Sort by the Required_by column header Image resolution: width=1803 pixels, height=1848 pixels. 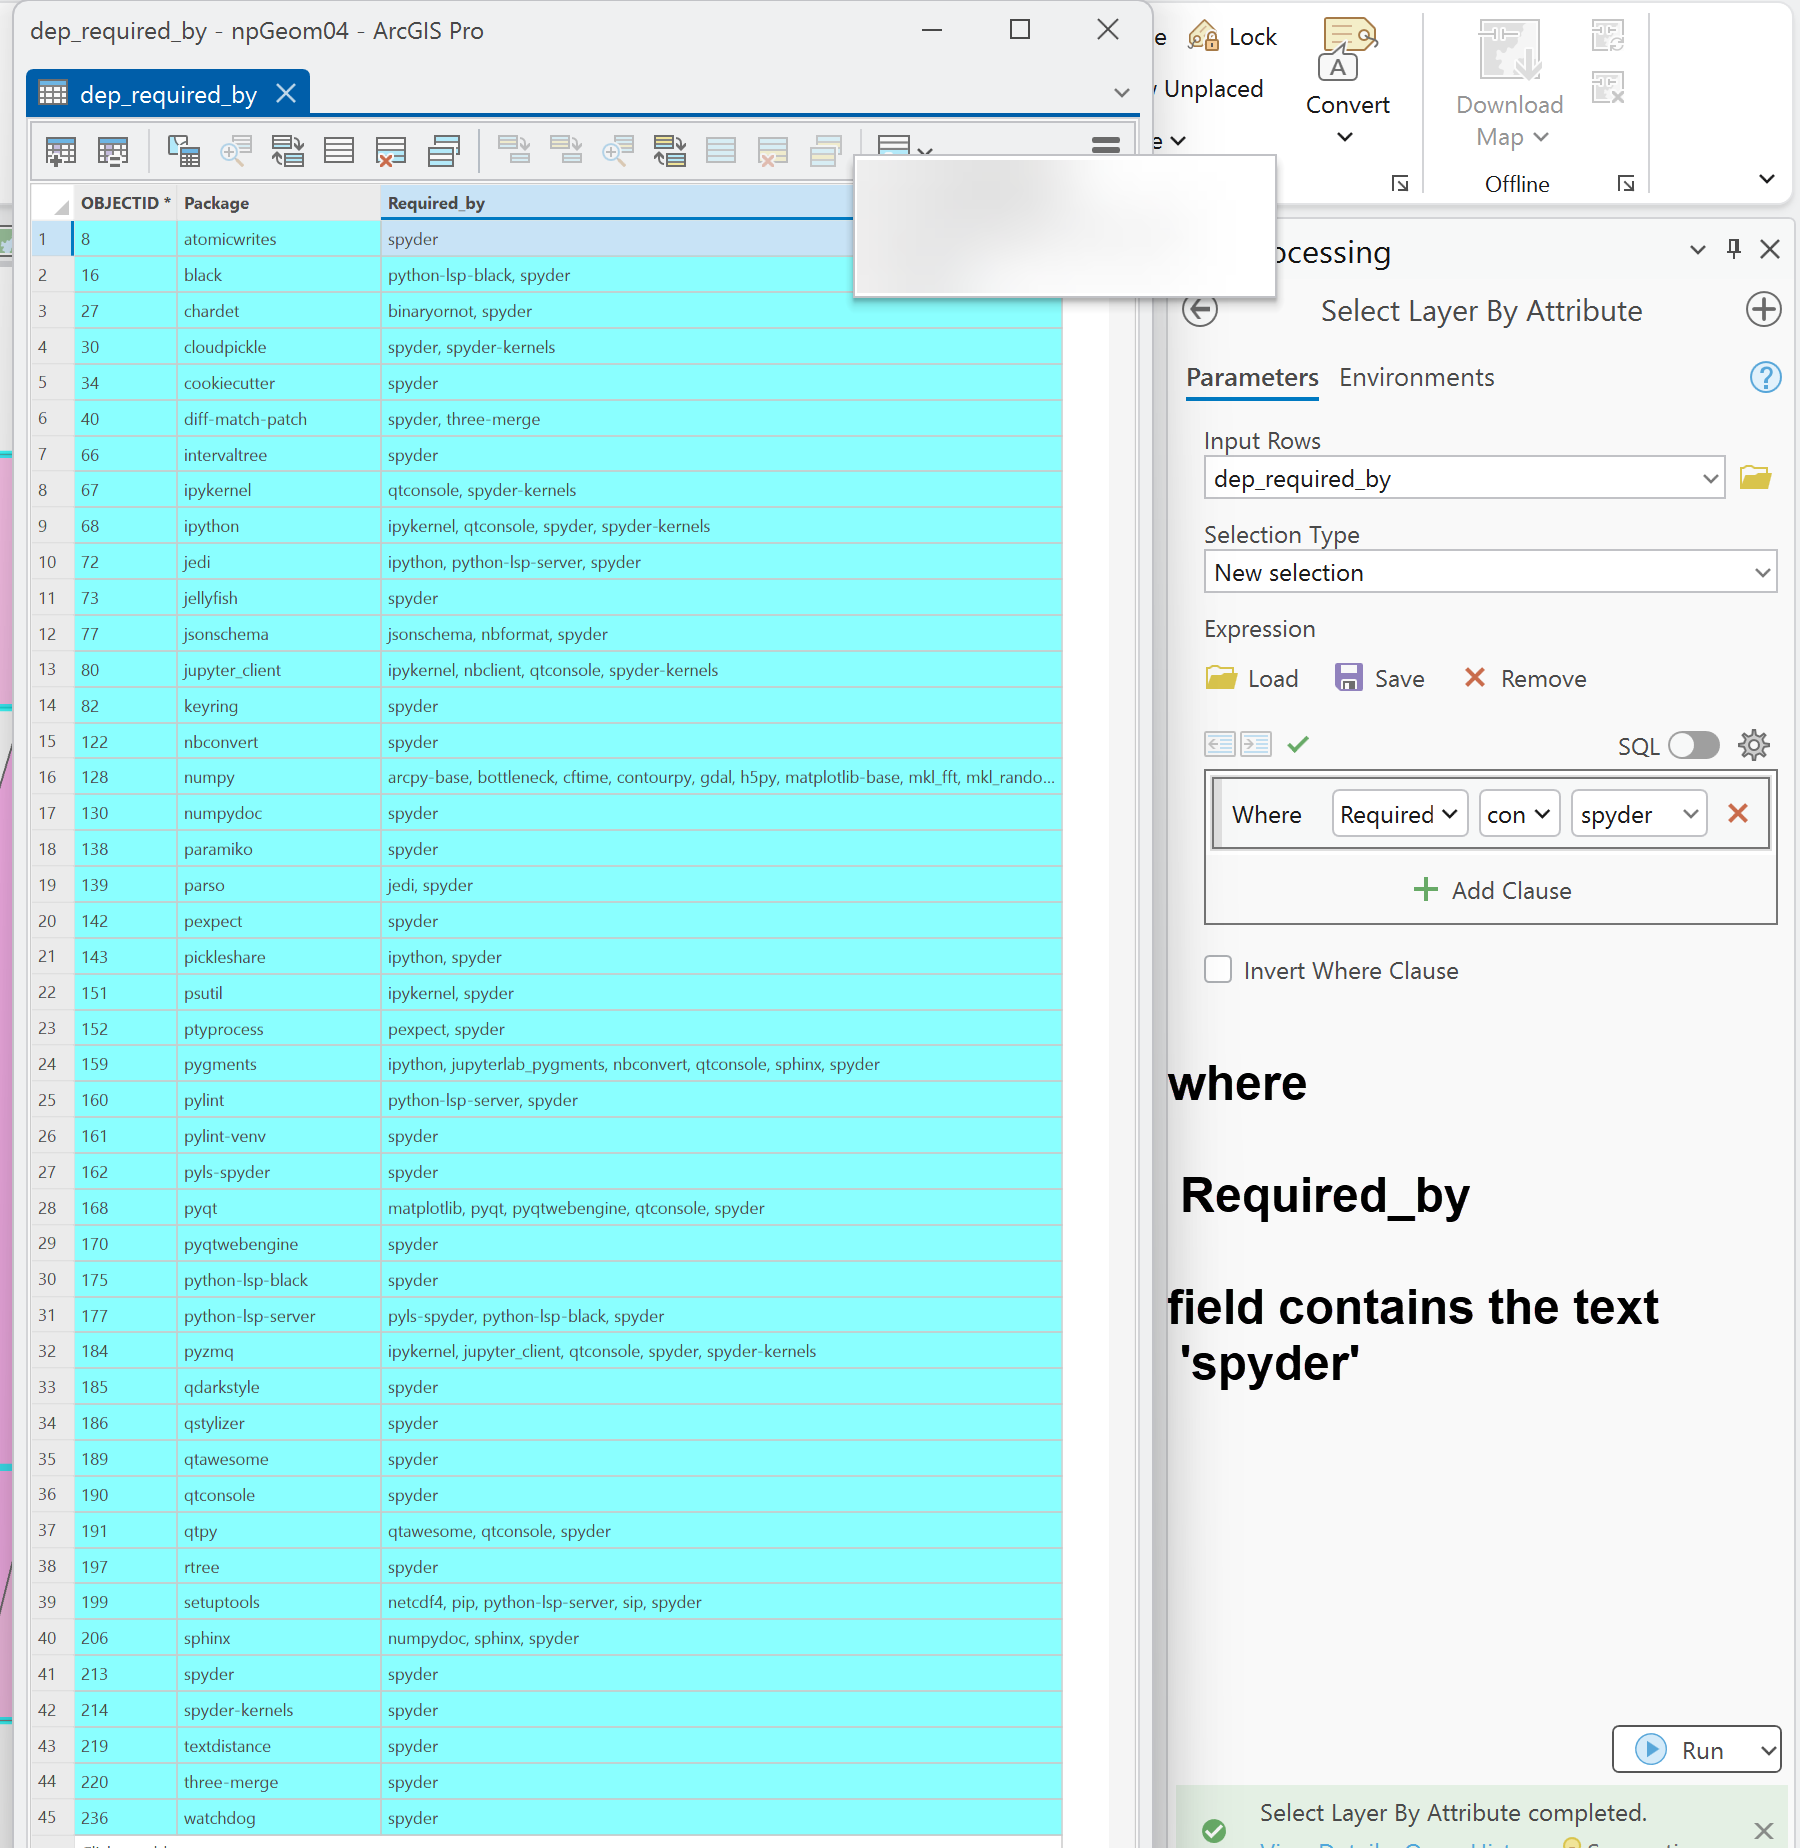617,203
